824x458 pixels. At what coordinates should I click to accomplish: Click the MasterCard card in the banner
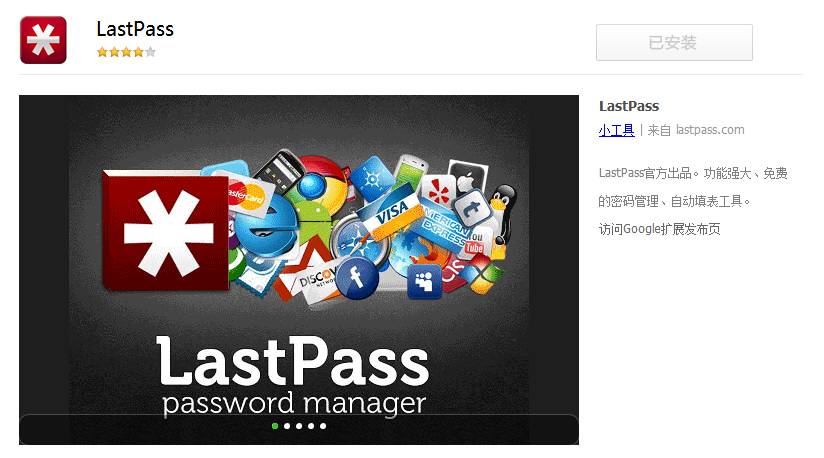coord(248,196)
